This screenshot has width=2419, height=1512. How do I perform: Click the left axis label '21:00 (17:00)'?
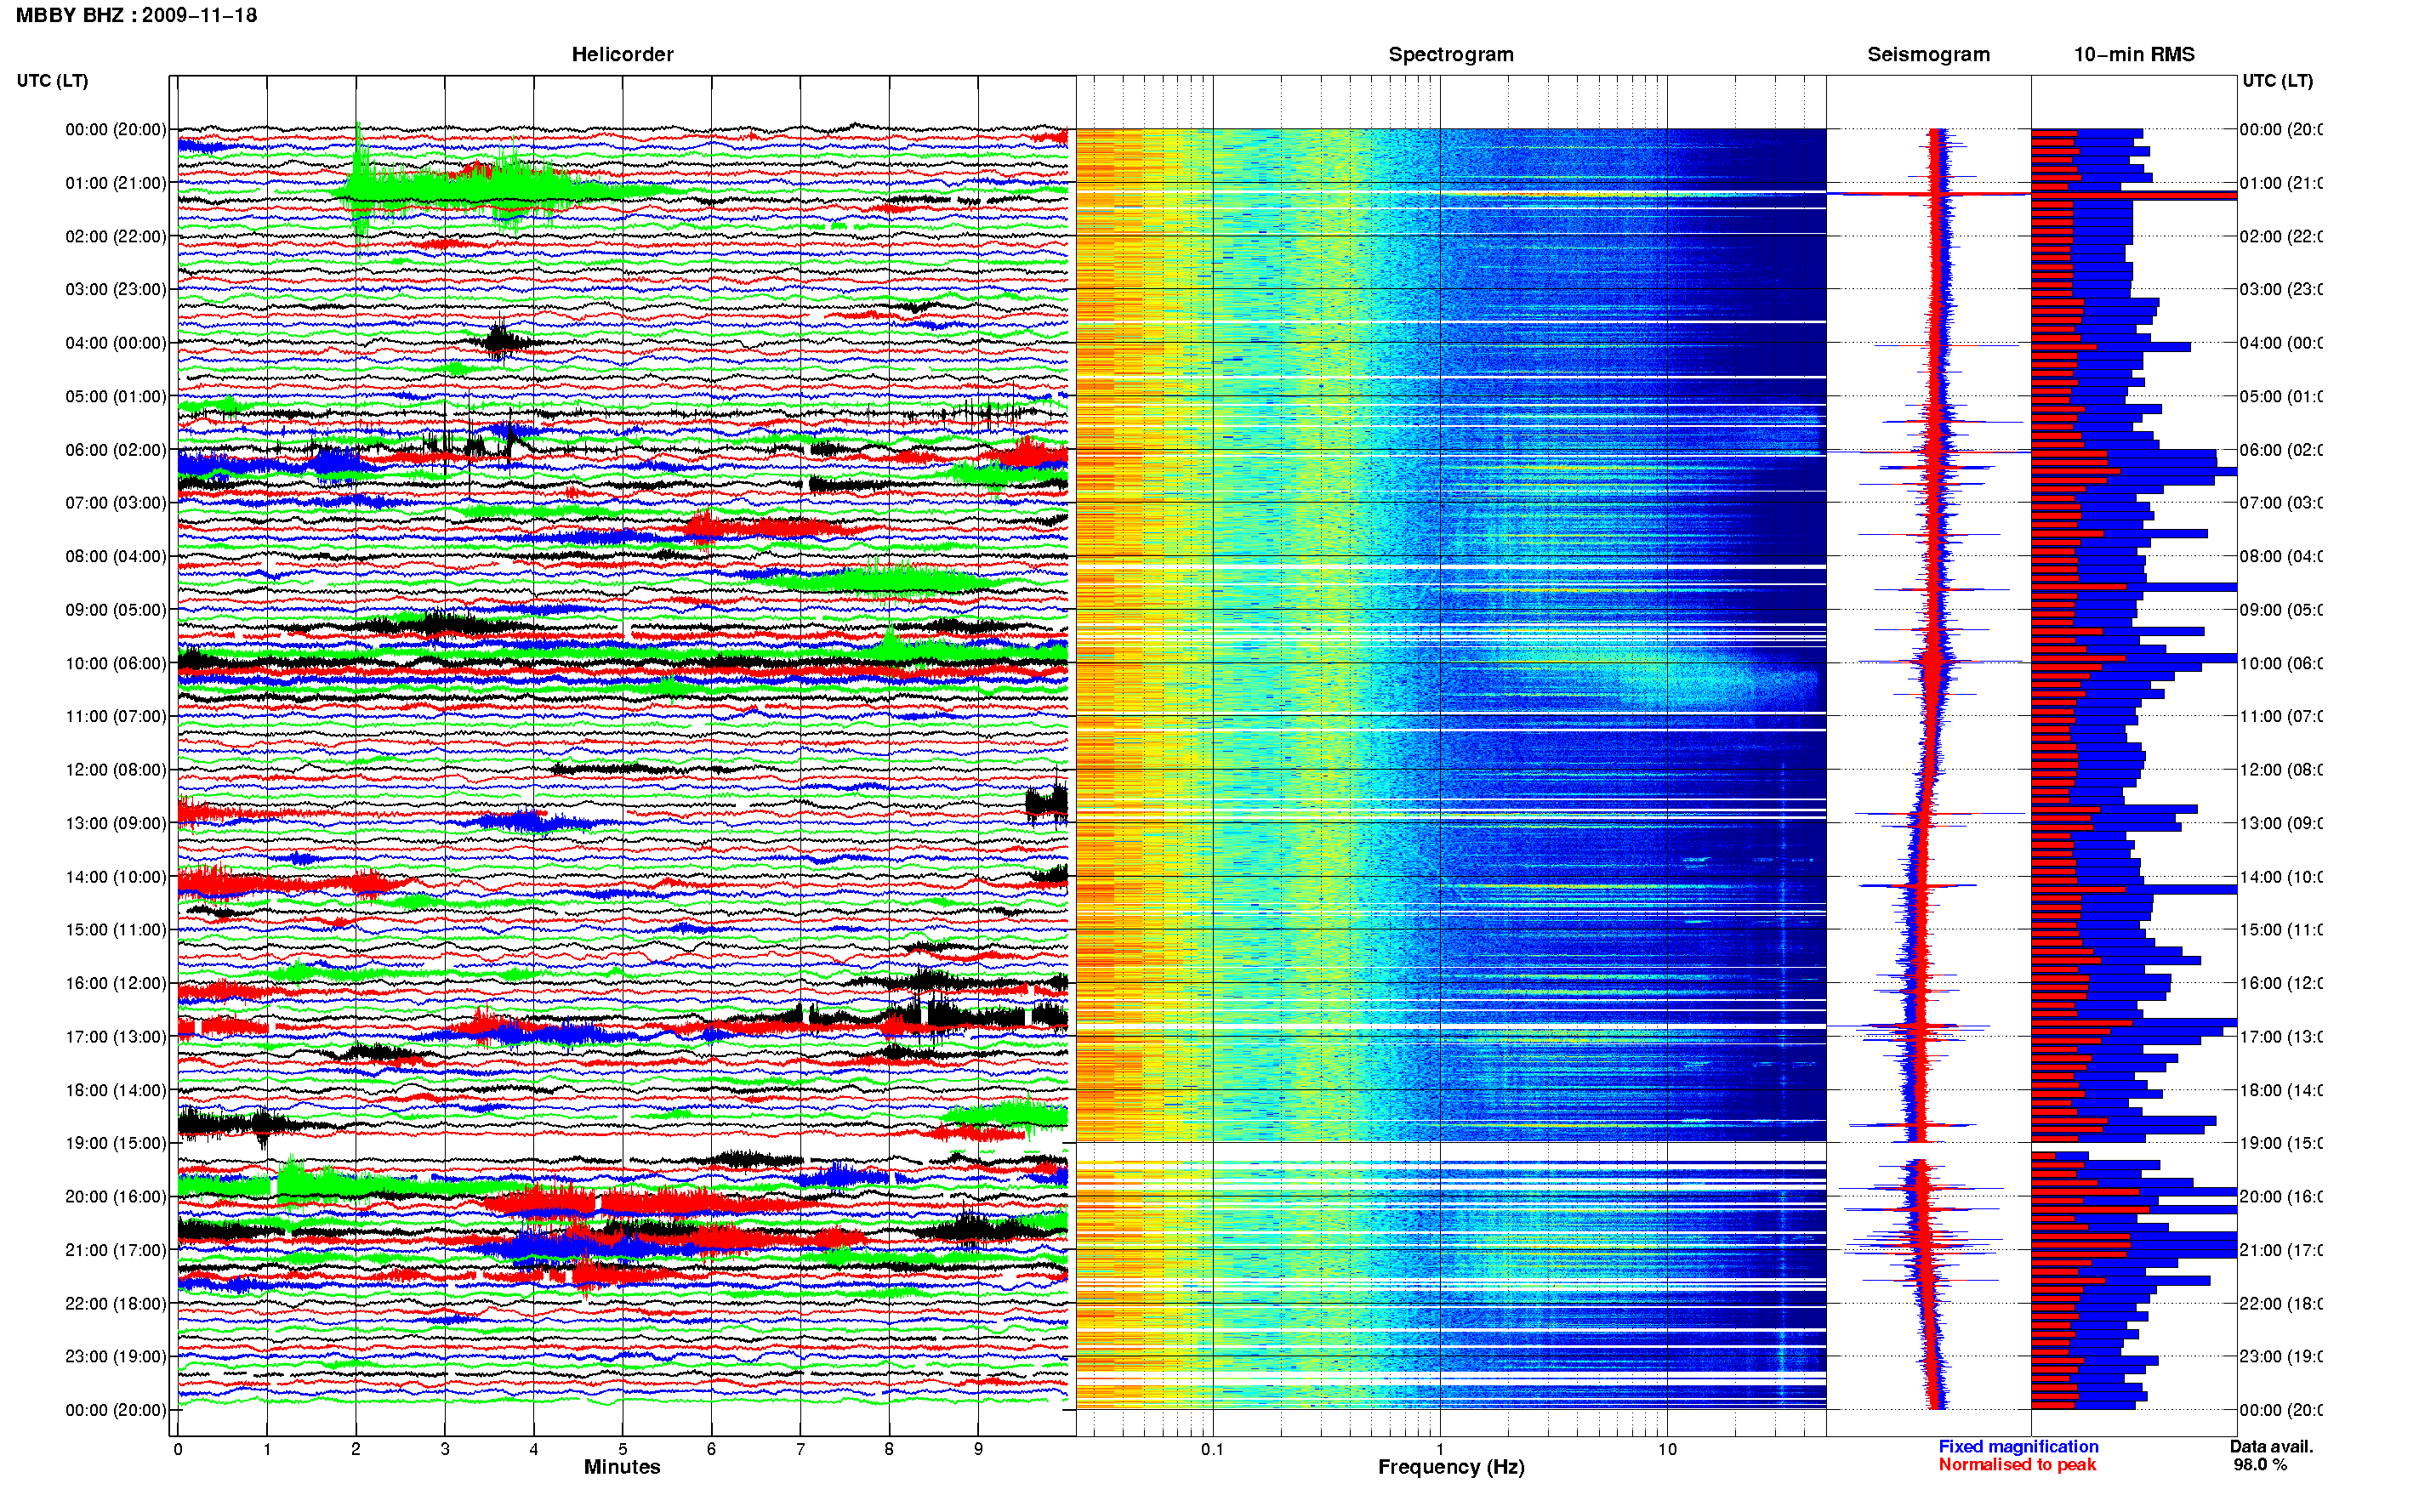[116, 1250]
